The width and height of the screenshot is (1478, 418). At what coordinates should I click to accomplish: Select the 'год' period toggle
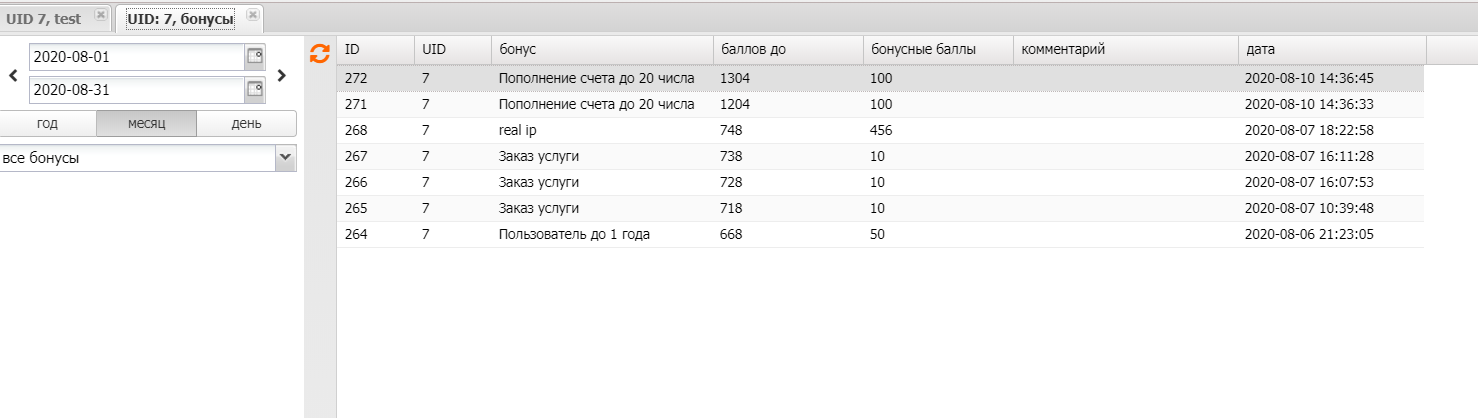47,123
